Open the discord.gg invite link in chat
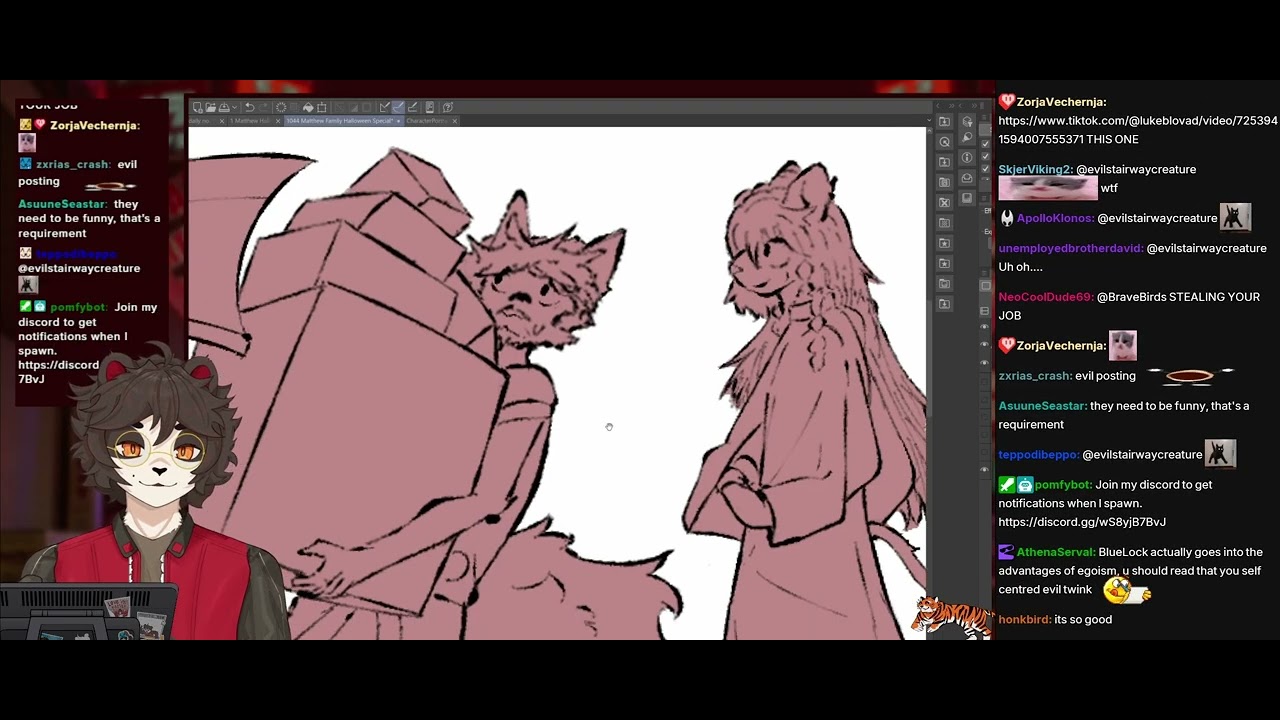1280x720 pixels. pyautogui.click(x=1082, y=522)
